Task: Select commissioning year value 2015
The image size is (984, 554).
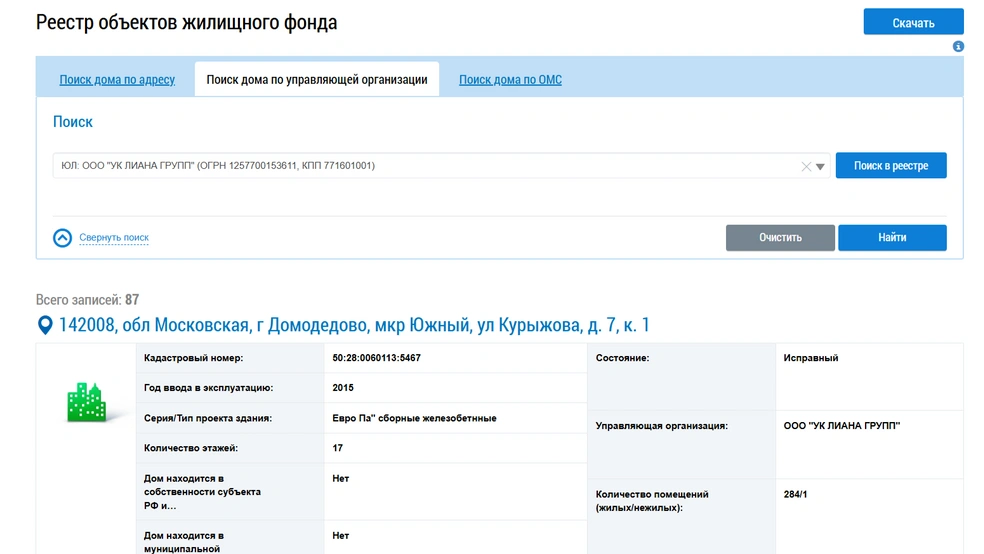Action: [343, 388]
